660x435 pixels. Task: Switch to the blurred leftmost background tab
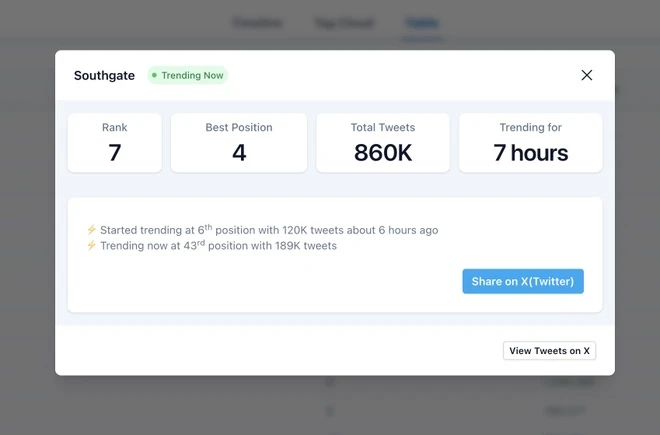(257, 23)
